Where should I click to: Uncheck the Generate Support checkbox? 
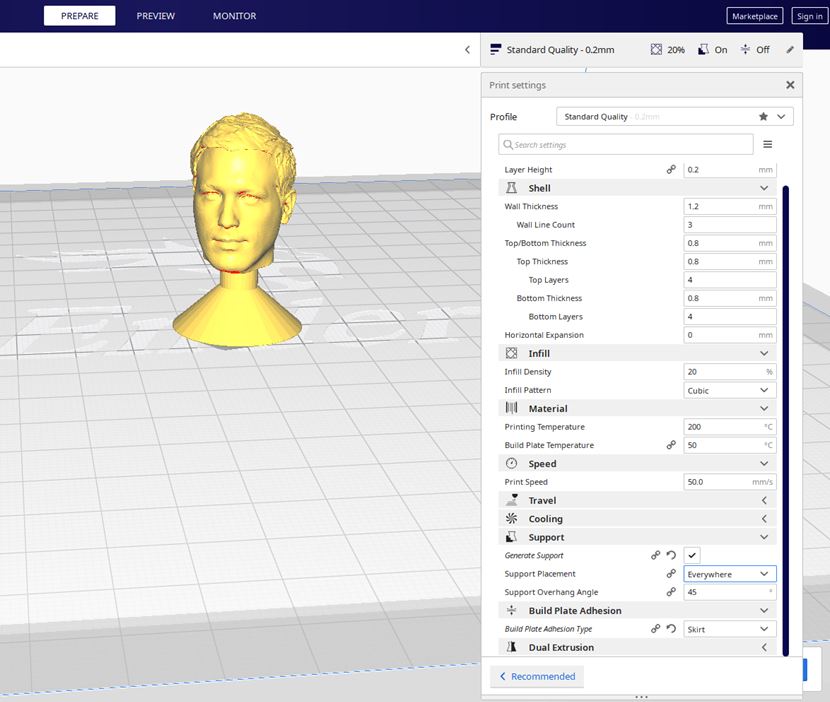[692, 555]
